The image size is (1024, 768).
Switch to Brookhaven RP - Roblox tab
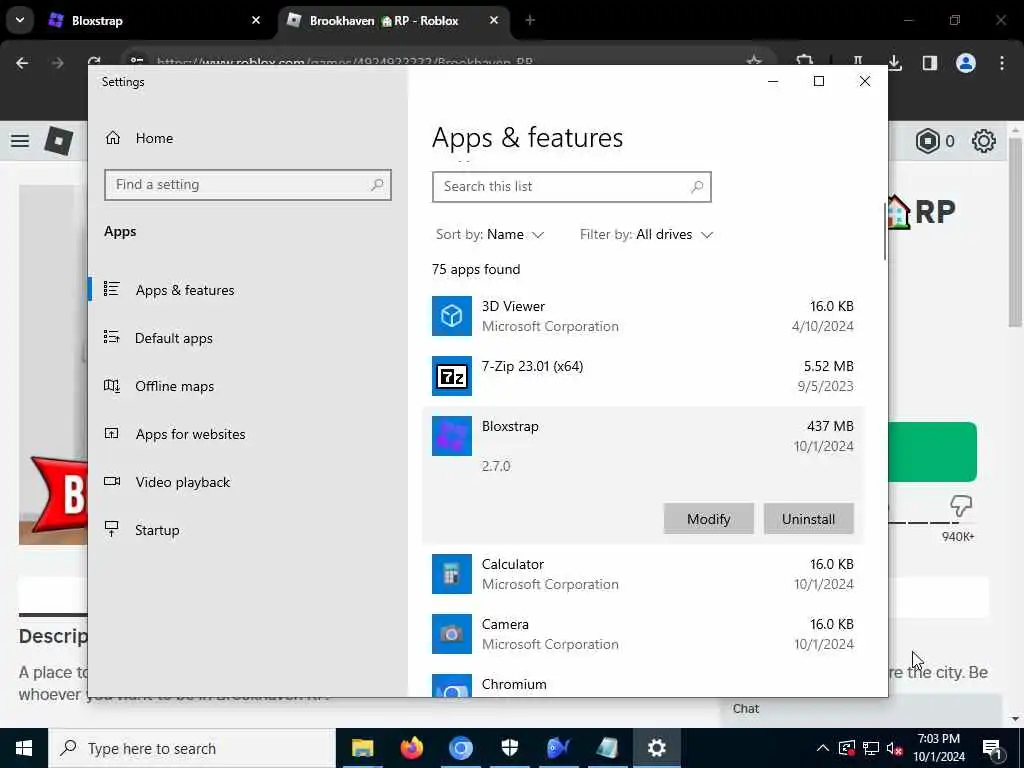(x=393, y=21)
